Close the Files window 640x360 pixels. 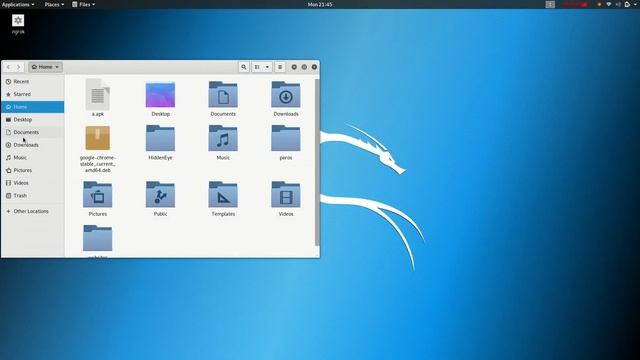tap(314, 67)
